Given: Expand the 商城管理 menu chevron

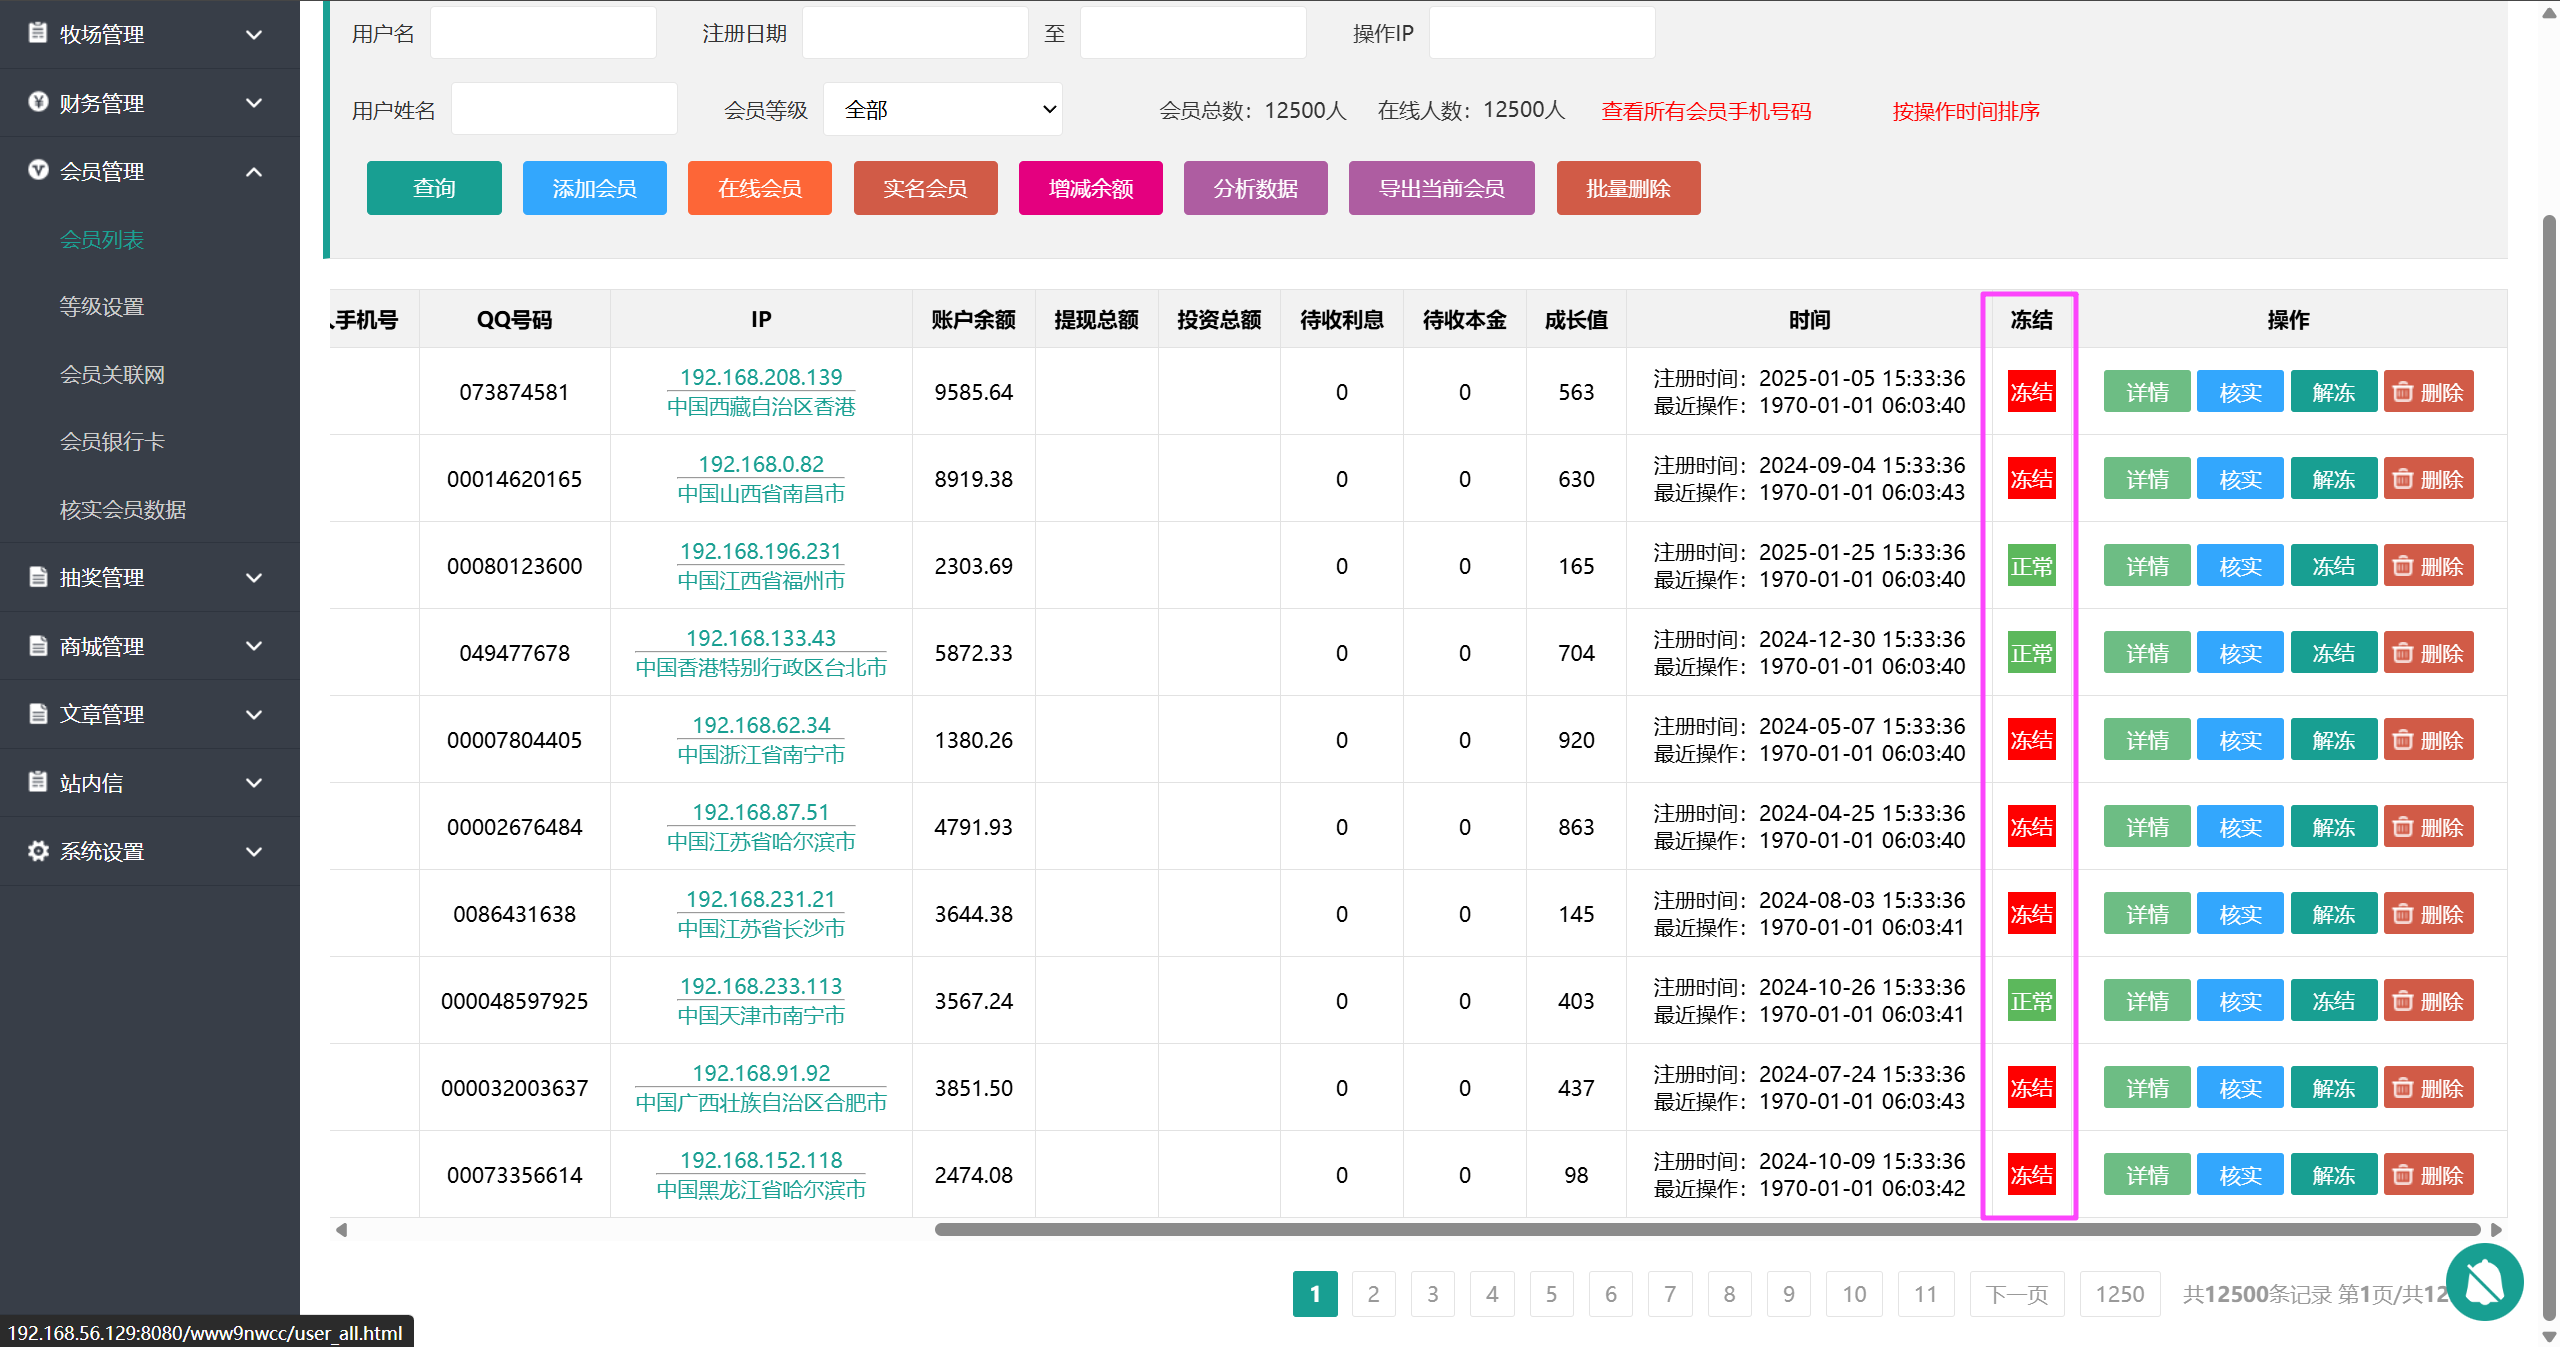Looking at the screenshot, I should [x=254, y=646].
